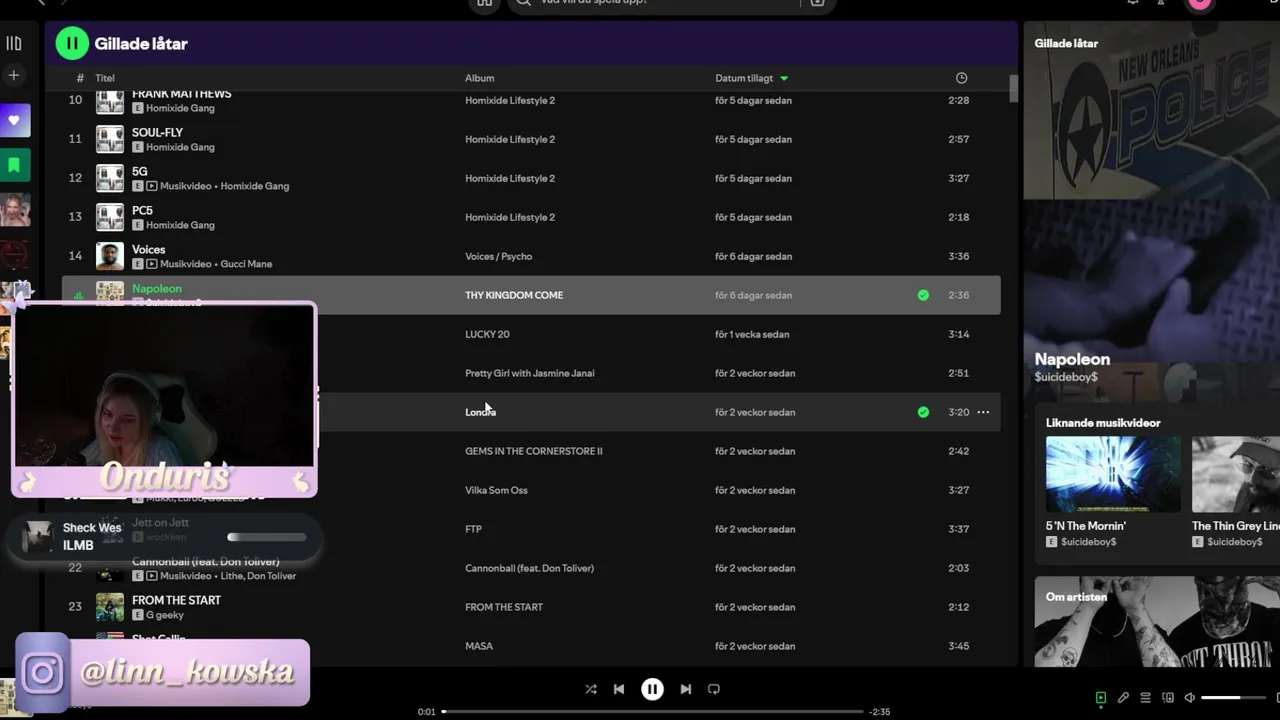Open The Thin Grey Line video thumbnail
This screenshot has height=720, width=1280.
click(1236, 474)
